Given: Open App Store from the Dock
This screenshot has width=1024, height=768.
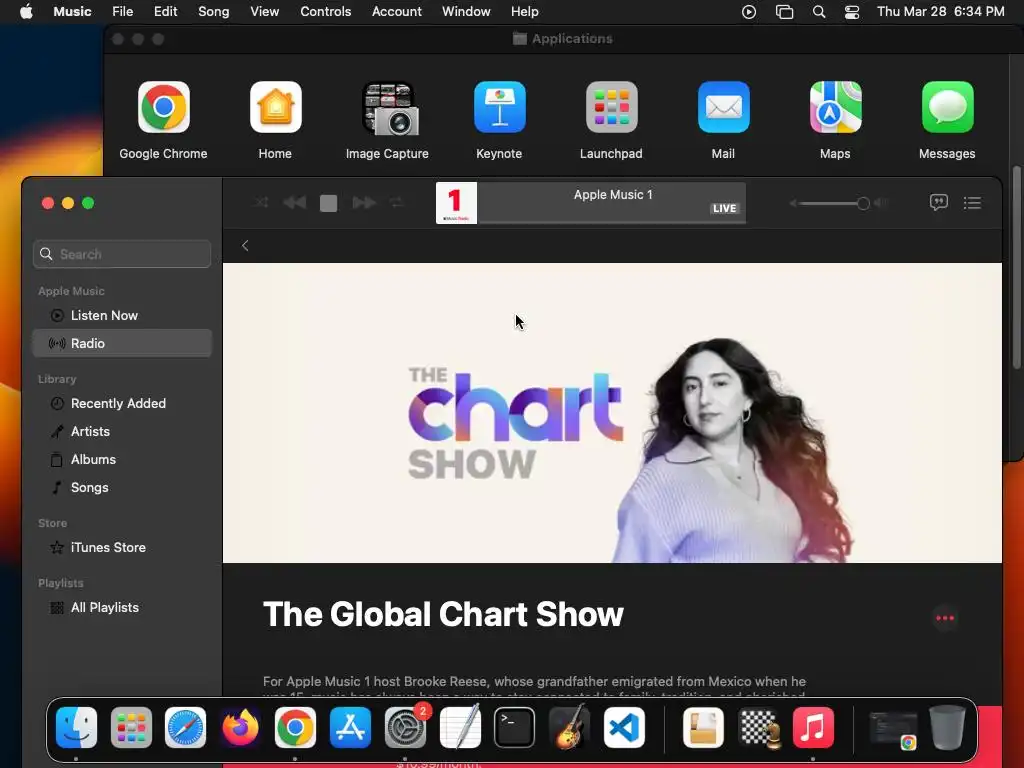Looking at the screenshot, I should pyautogui.click(x=350, y=728).
